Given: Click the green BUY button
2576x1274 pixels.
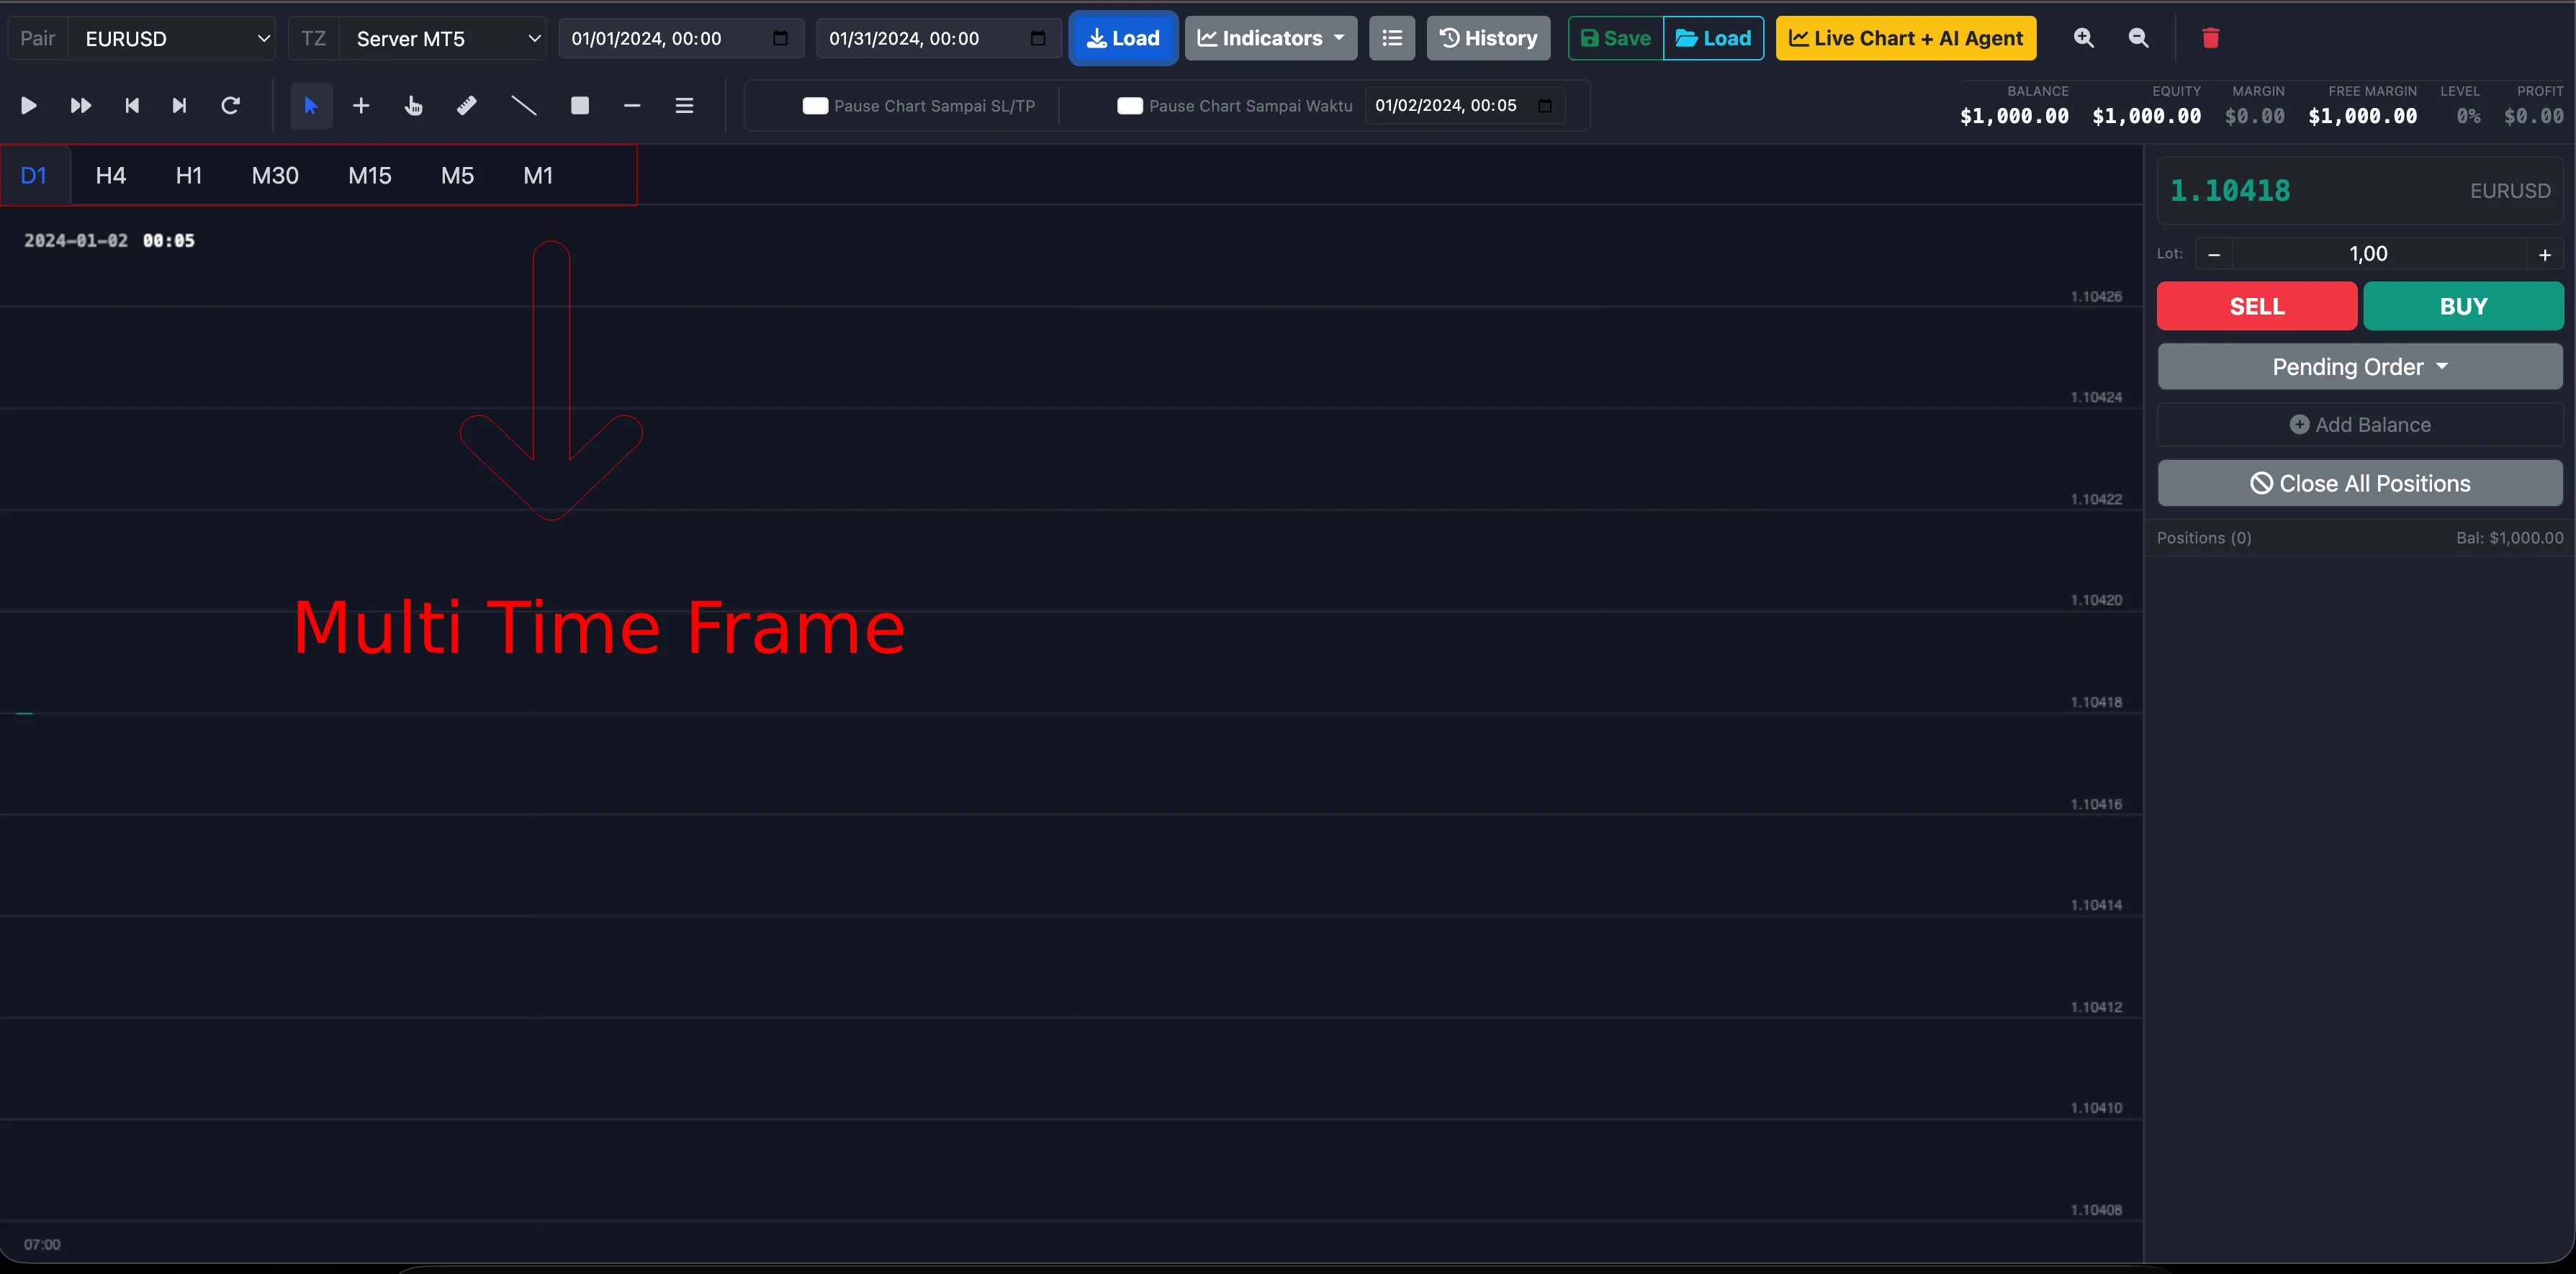Looking at the screenshot, I should [x=2464, y=306].
